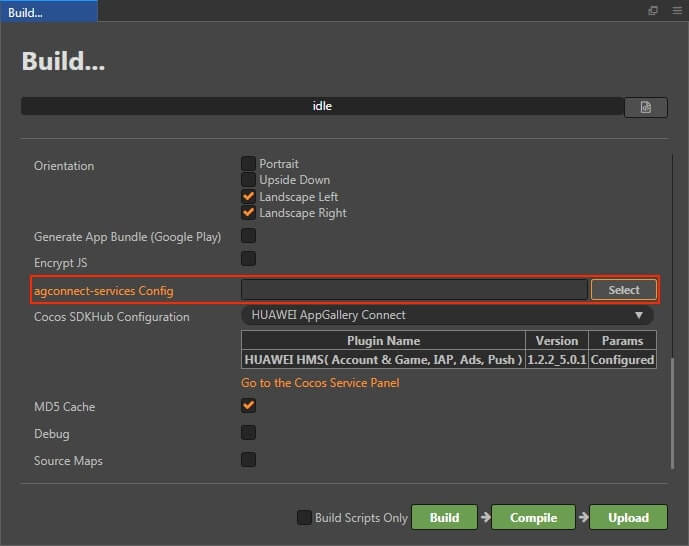Disable the MD5 Cache checkbox

point(248,406)
